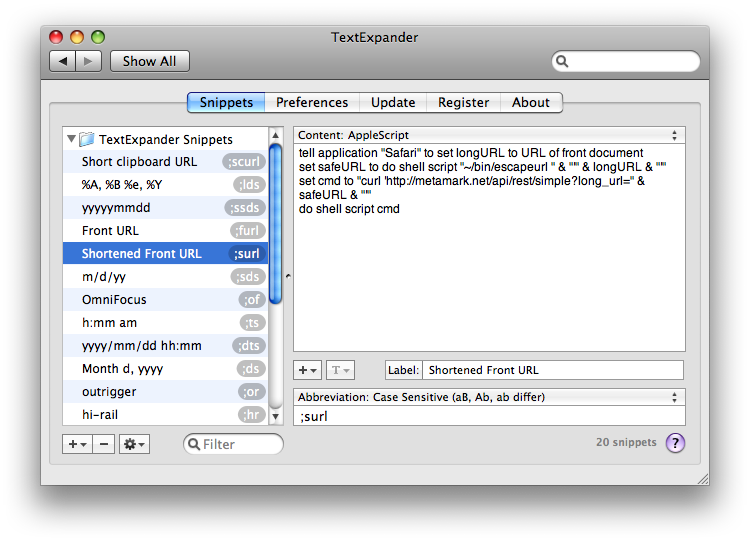750x541 pixels.
Task: Open the Update tab
Action: pos(393,102)
